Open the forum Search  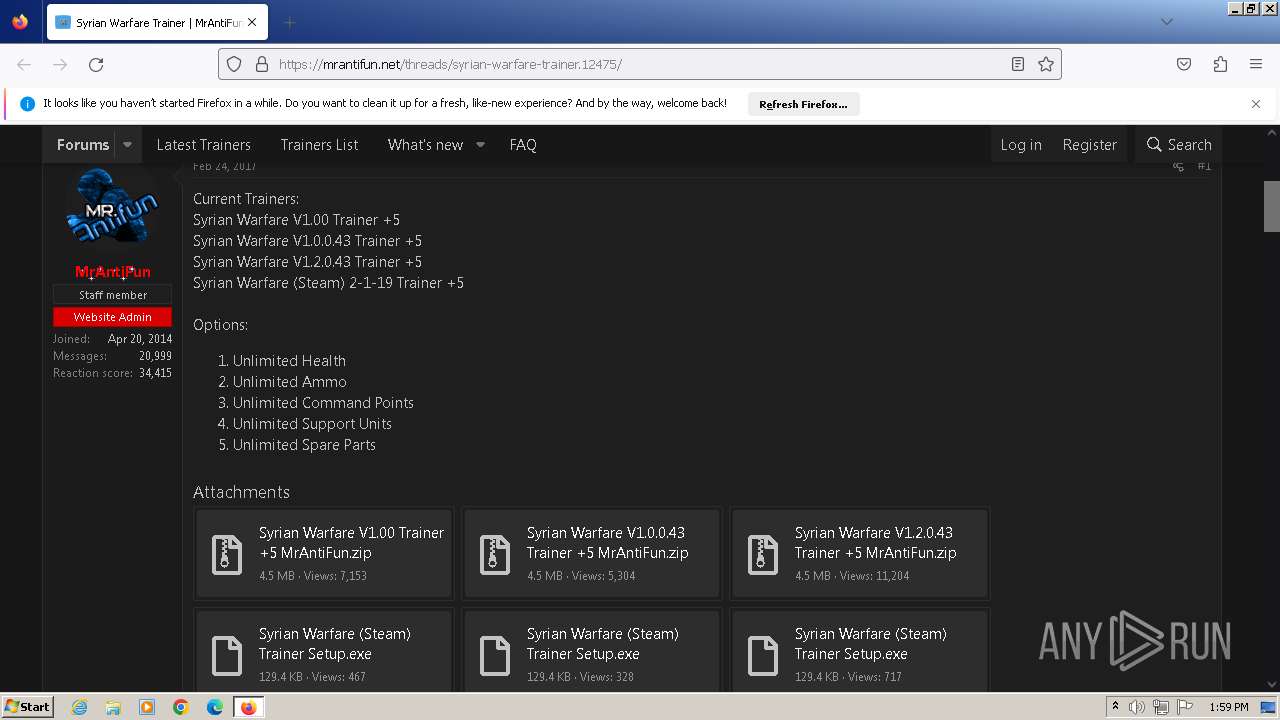[x=1179, y=145]
